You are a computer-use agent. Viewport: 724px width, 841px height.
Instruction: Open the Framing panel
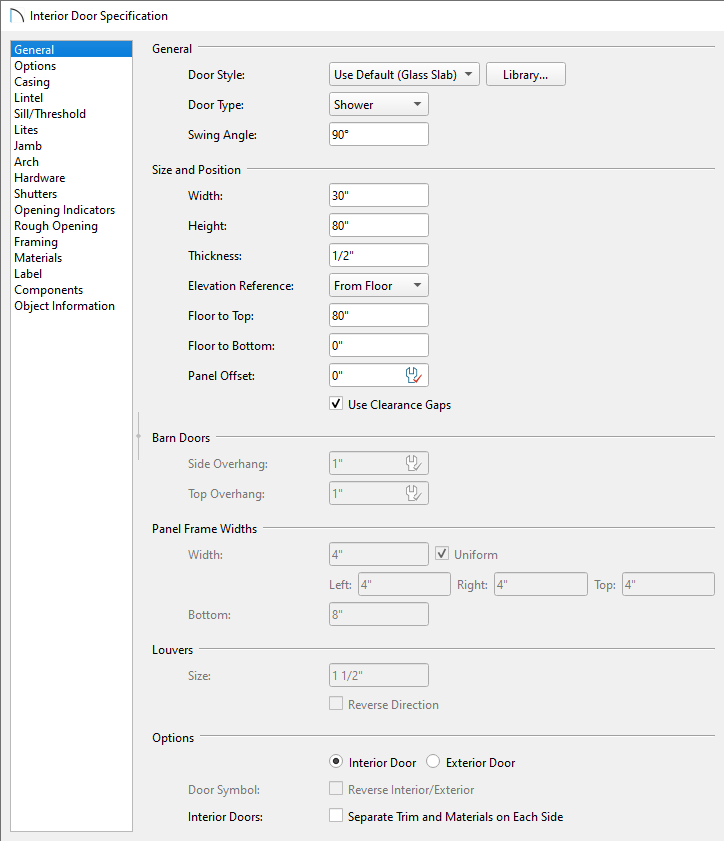pyautogui.click(x=71, y=242)
